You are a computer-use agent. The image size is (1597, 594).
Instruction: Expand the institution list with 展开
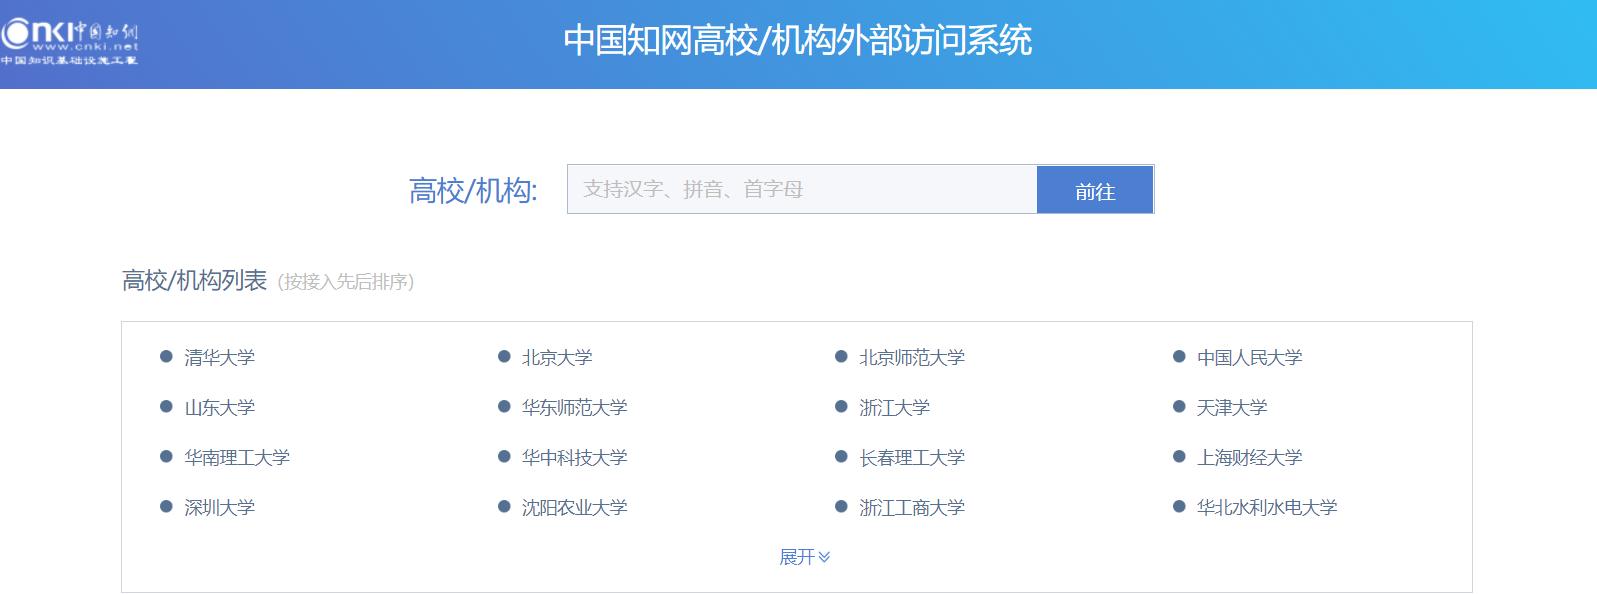(805, 557)
